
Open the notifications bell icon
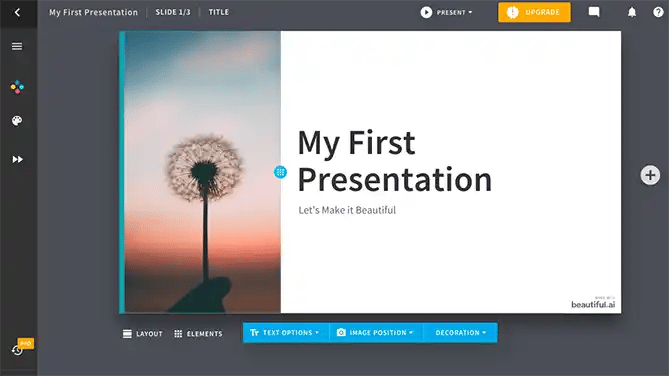632,12
